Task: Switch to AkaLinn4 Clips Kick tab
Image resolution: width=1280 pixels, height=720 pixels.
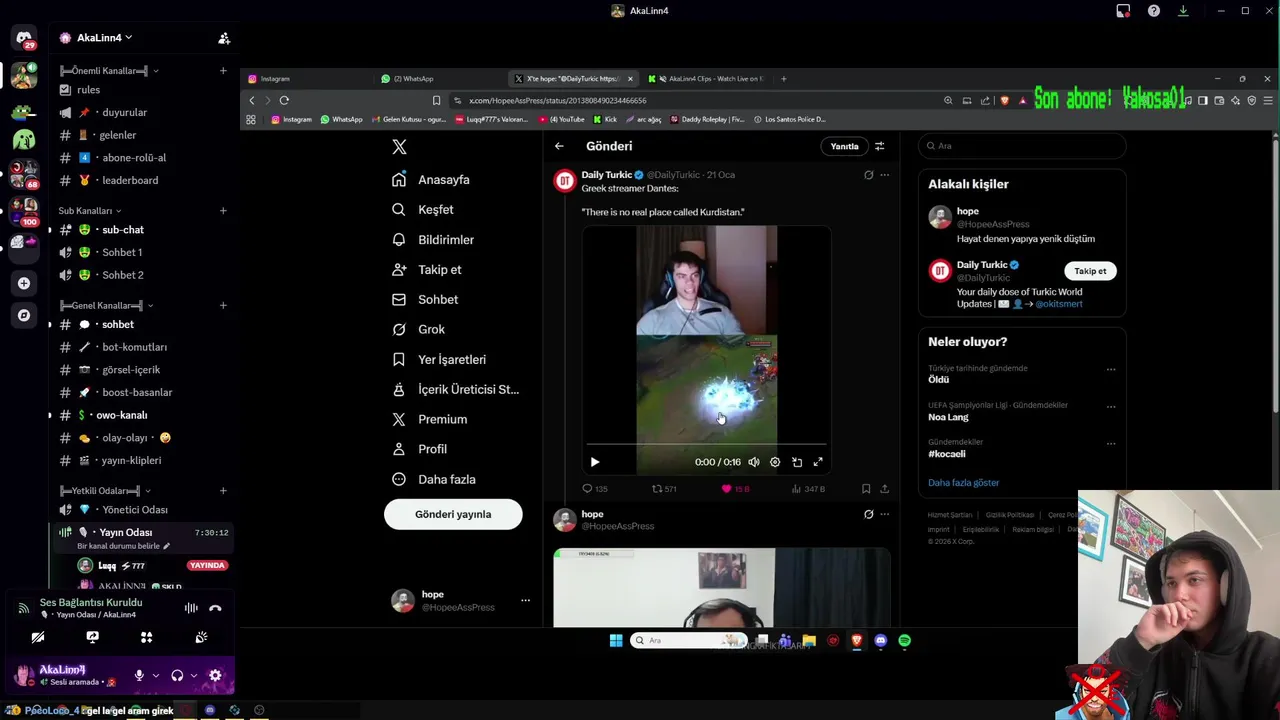Action: coord(705,79)
